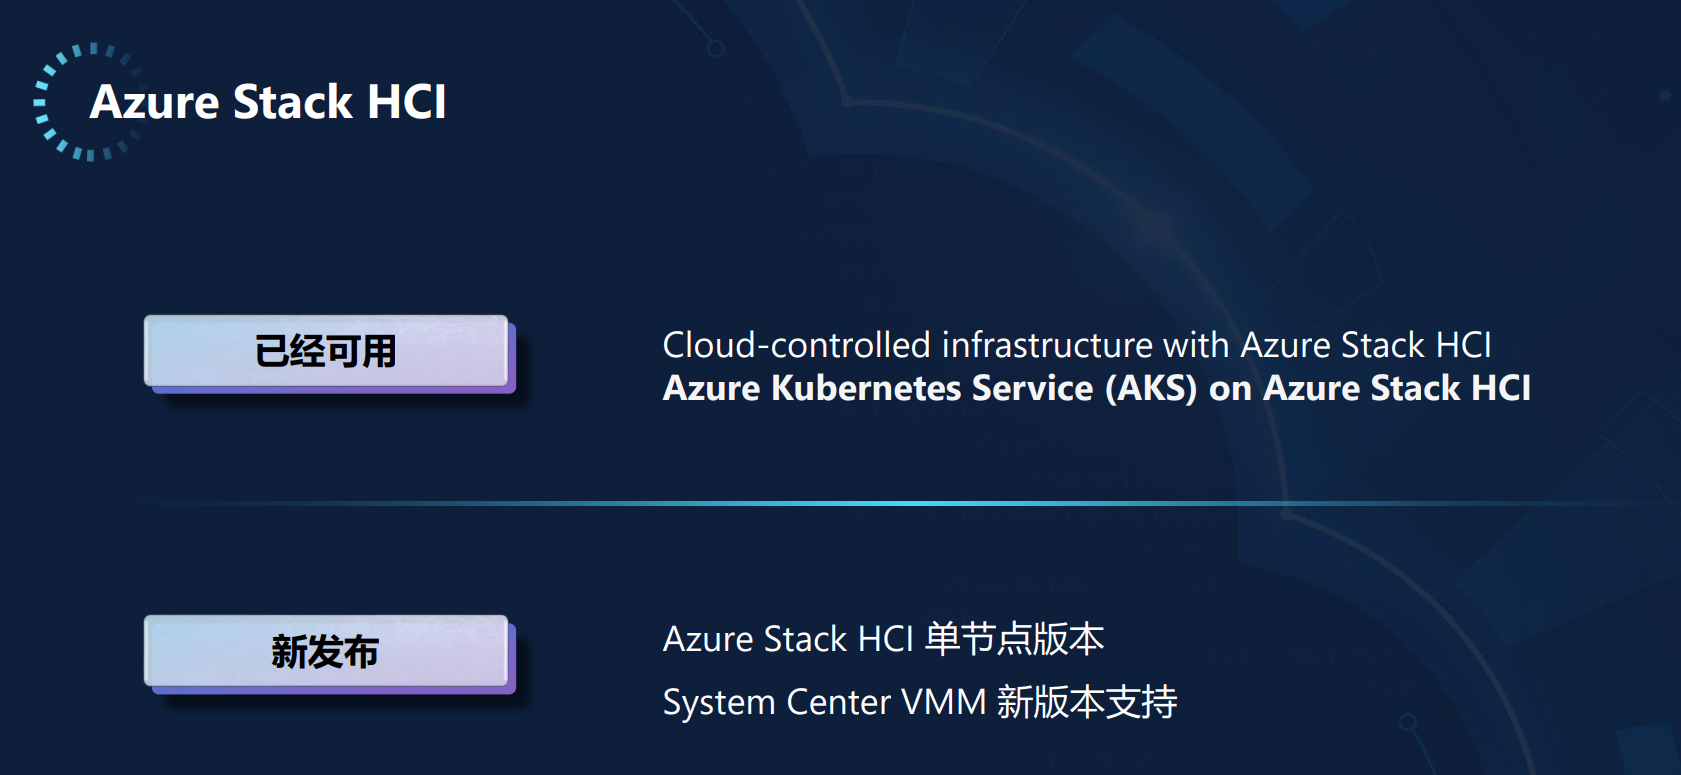Click the small ring decoration at bottom right

(x=1407, y=721)
